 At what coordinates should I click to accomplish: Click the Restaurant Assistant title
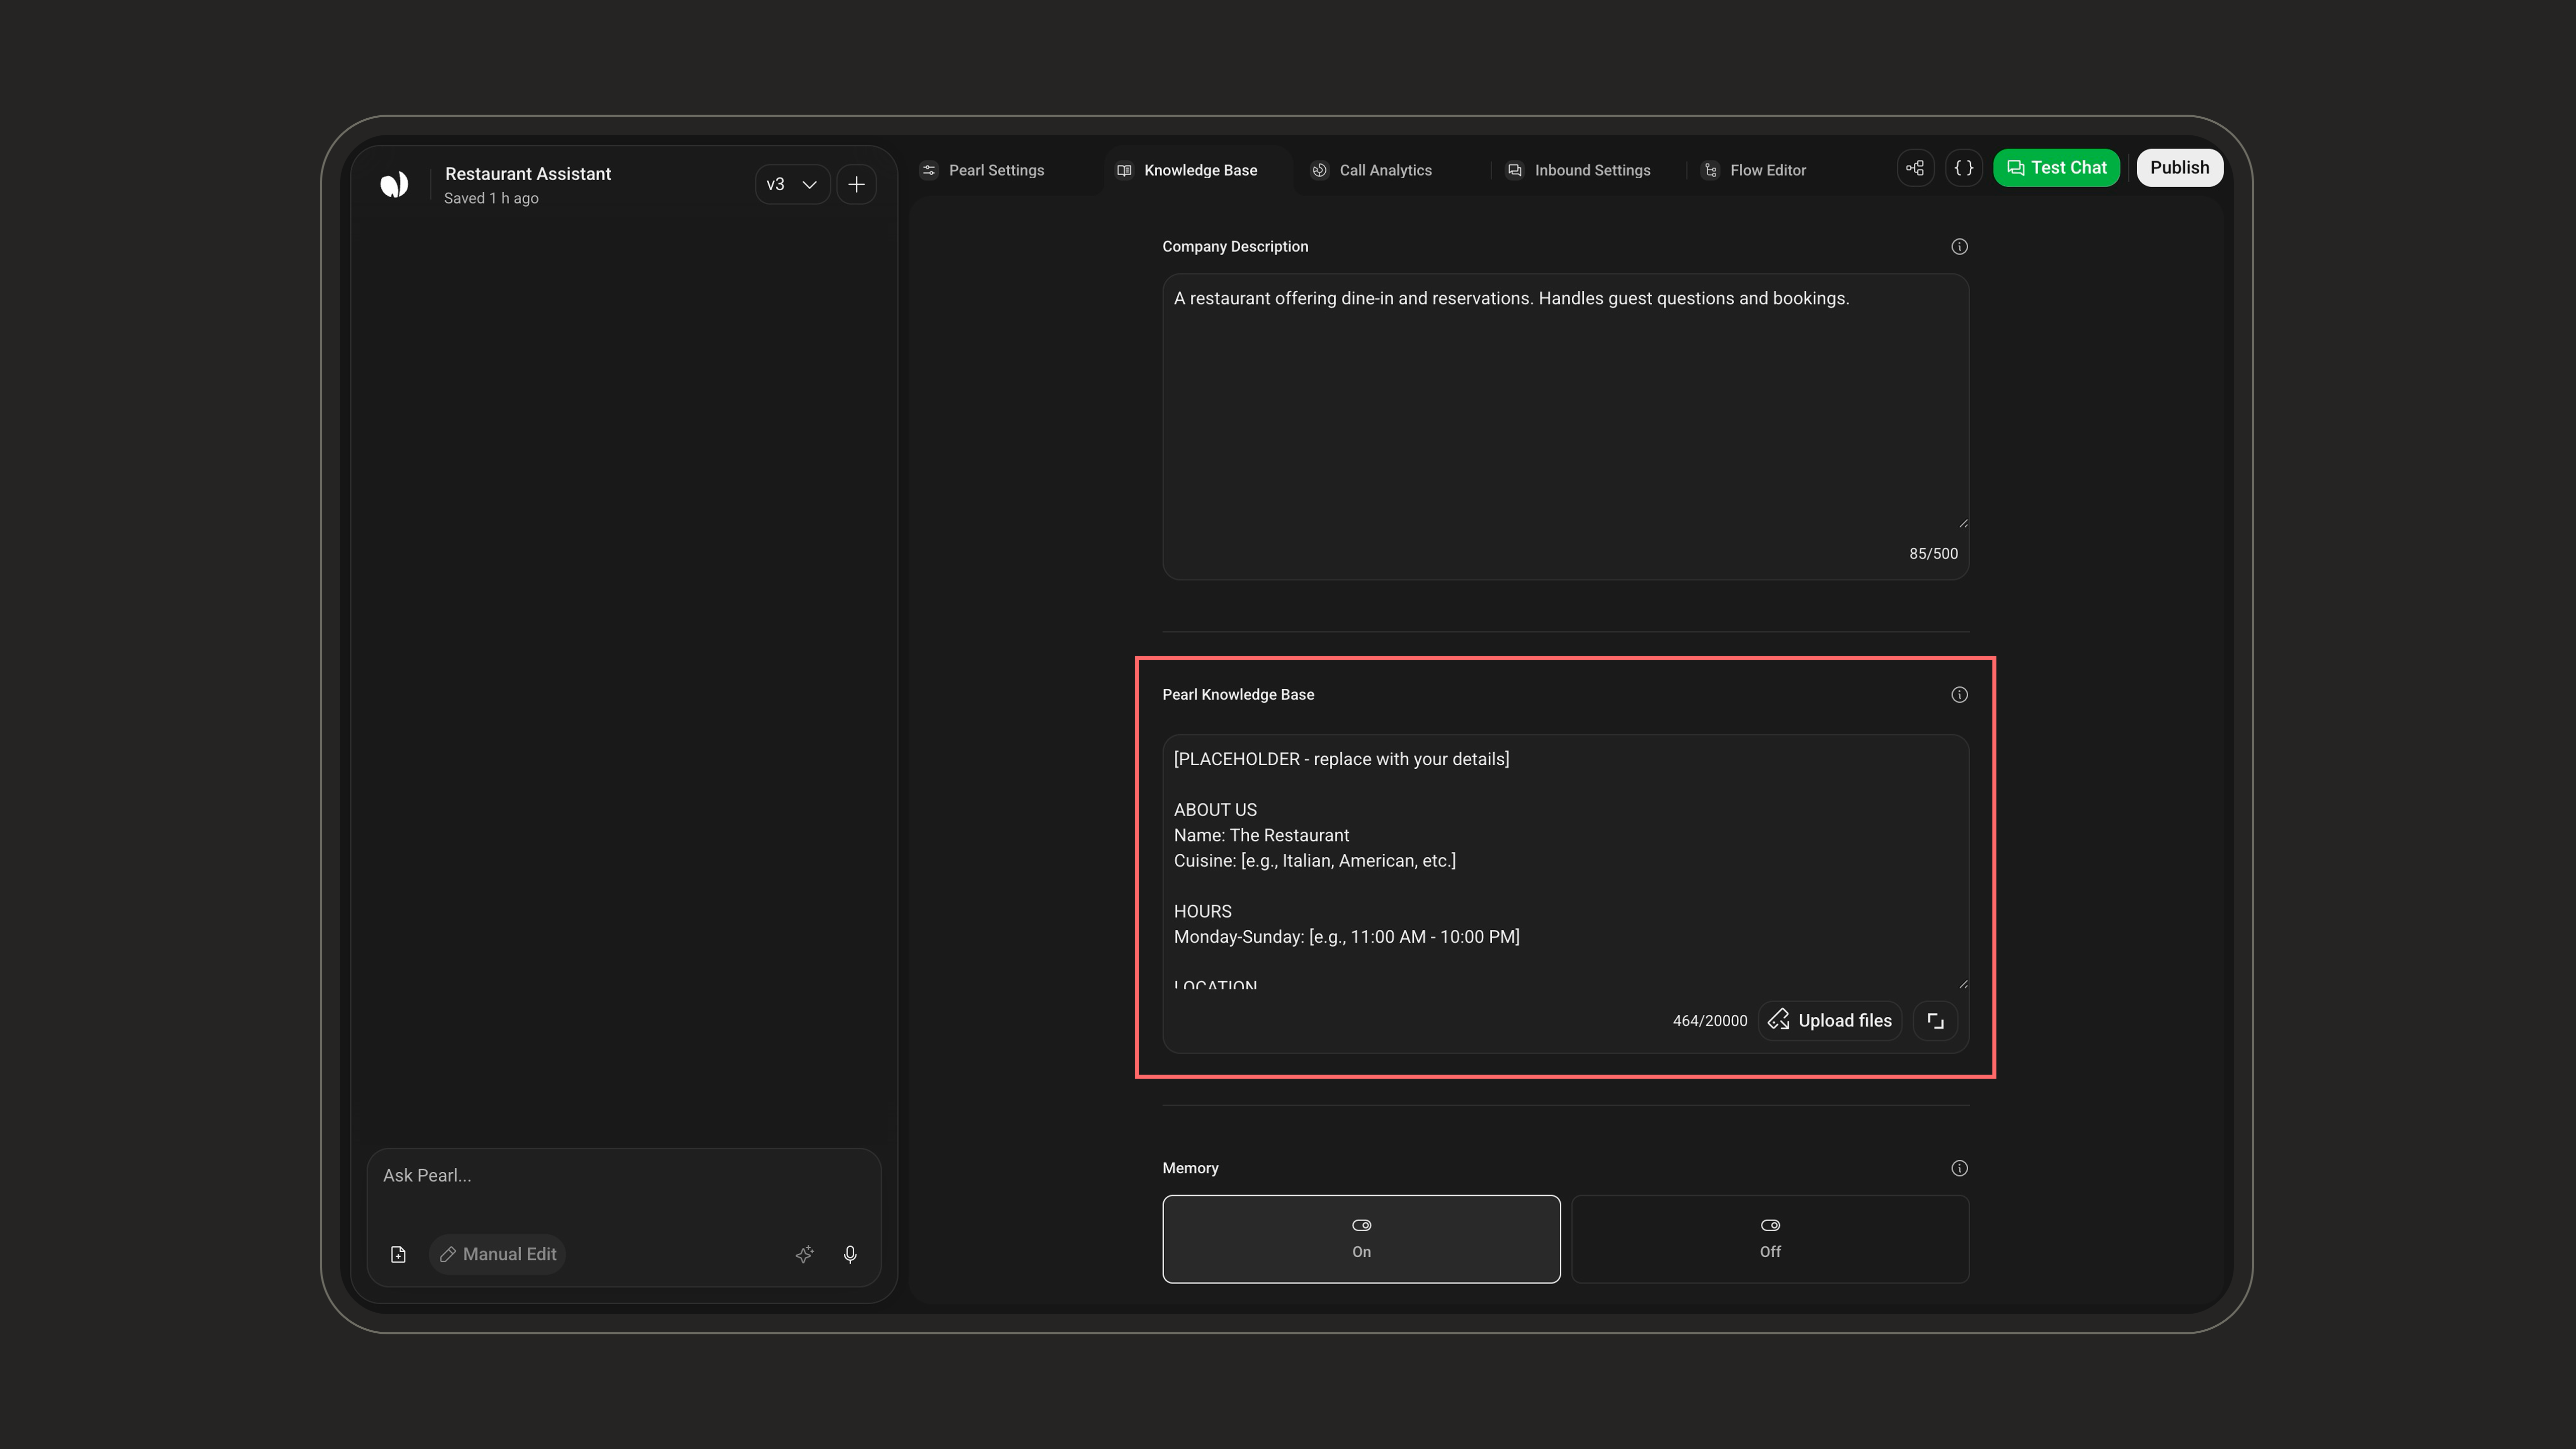pos(528,174)
